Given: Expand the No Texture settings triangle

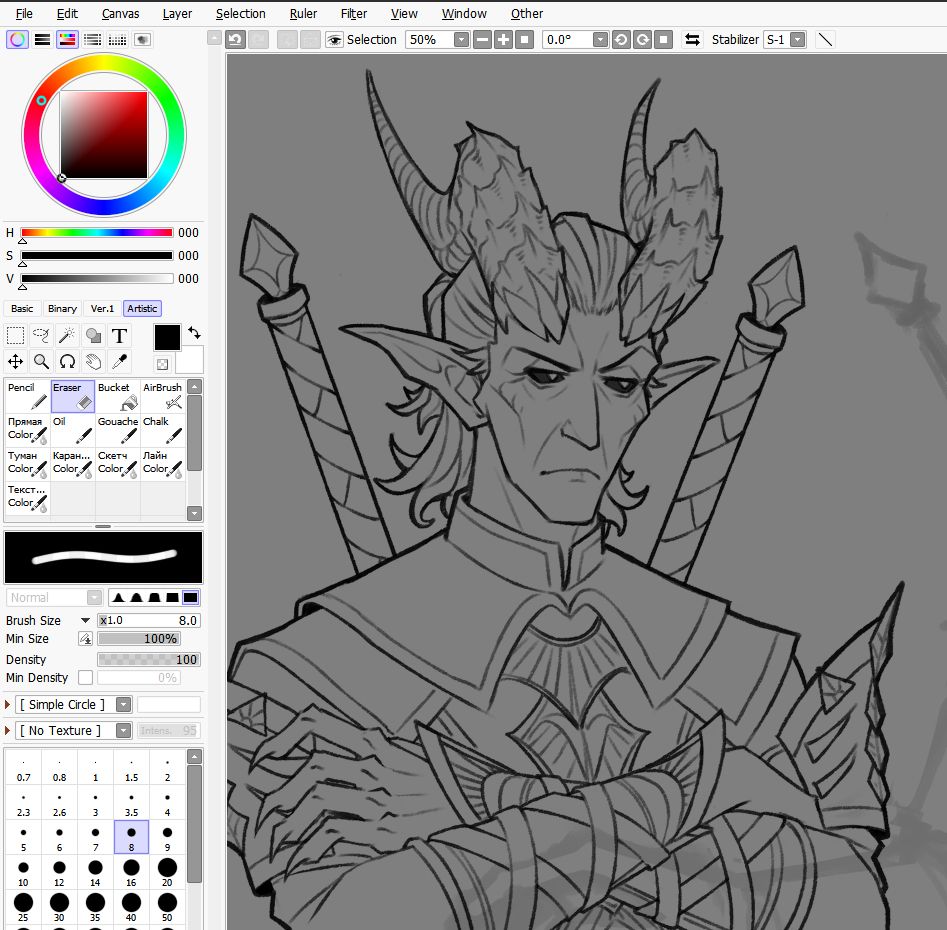Looking at the screenshot, I should pos(7,731).
